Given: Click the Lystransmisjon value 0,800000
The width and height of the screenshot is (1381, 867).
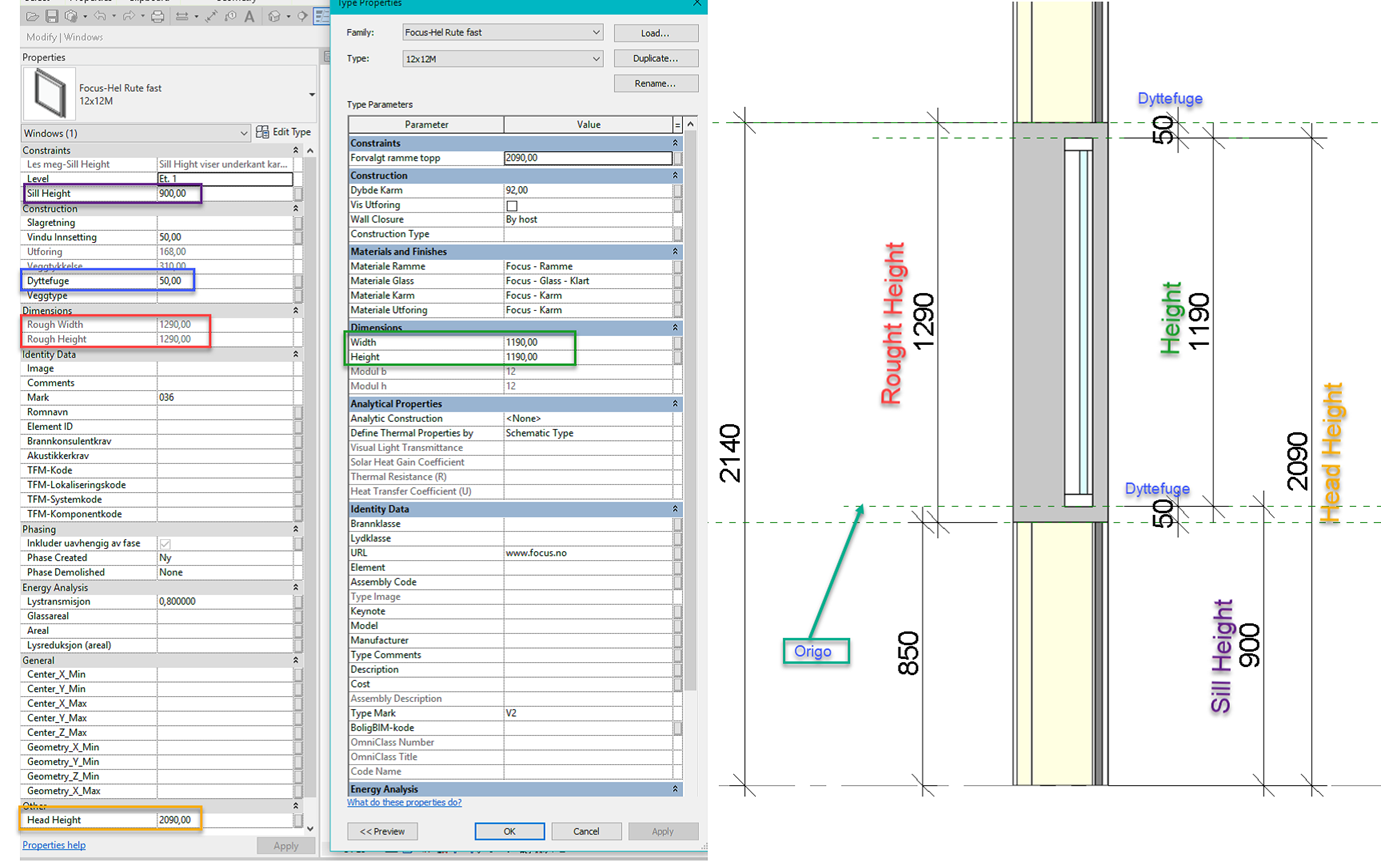Looking at the screenshot, I should (x=224, y=602).
